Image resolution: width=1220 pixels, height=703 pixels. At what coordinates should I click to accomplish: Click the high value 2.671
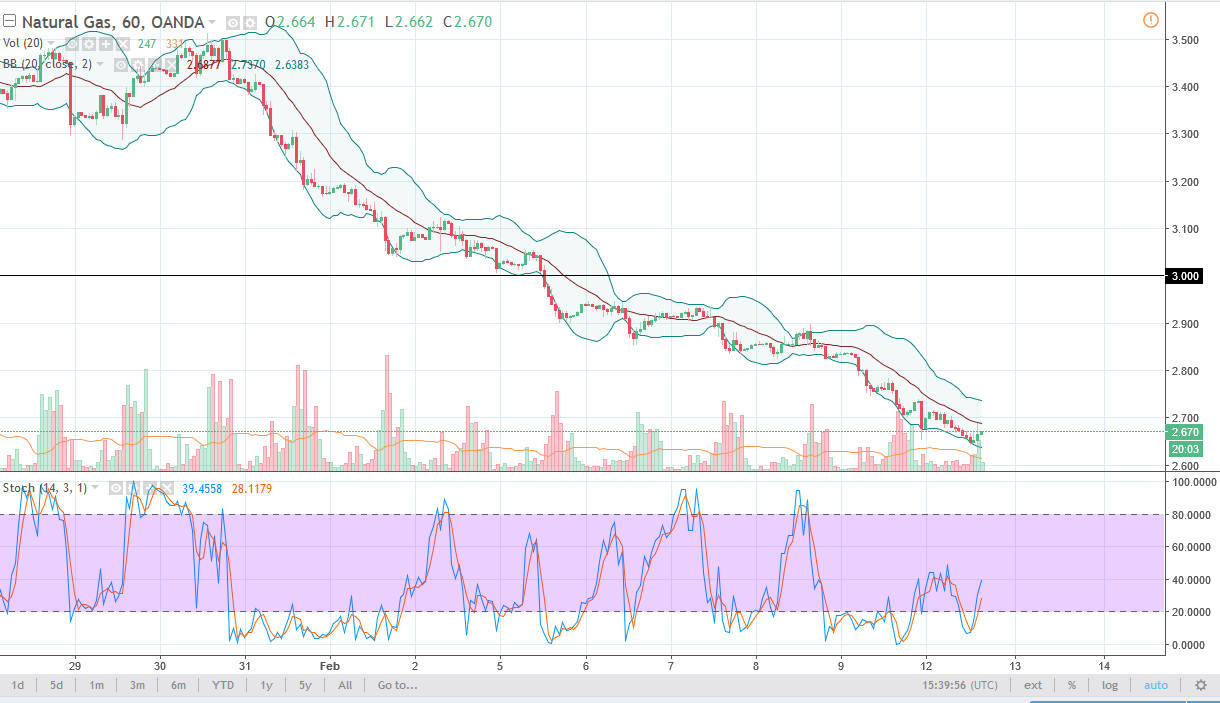pyautogui.click(x=358, y=22)
